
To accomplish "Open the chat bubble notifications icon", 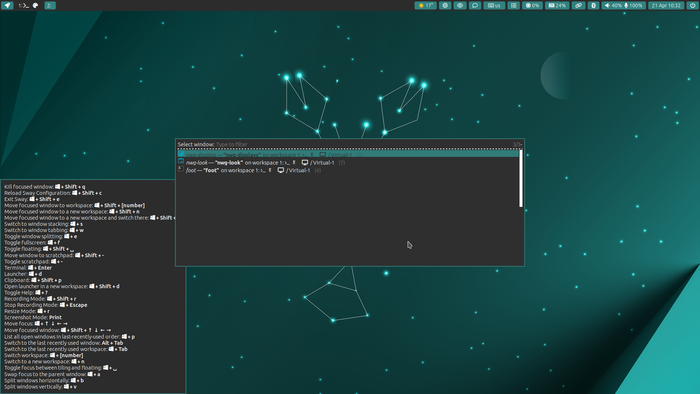I will click(x=475, y=5).
